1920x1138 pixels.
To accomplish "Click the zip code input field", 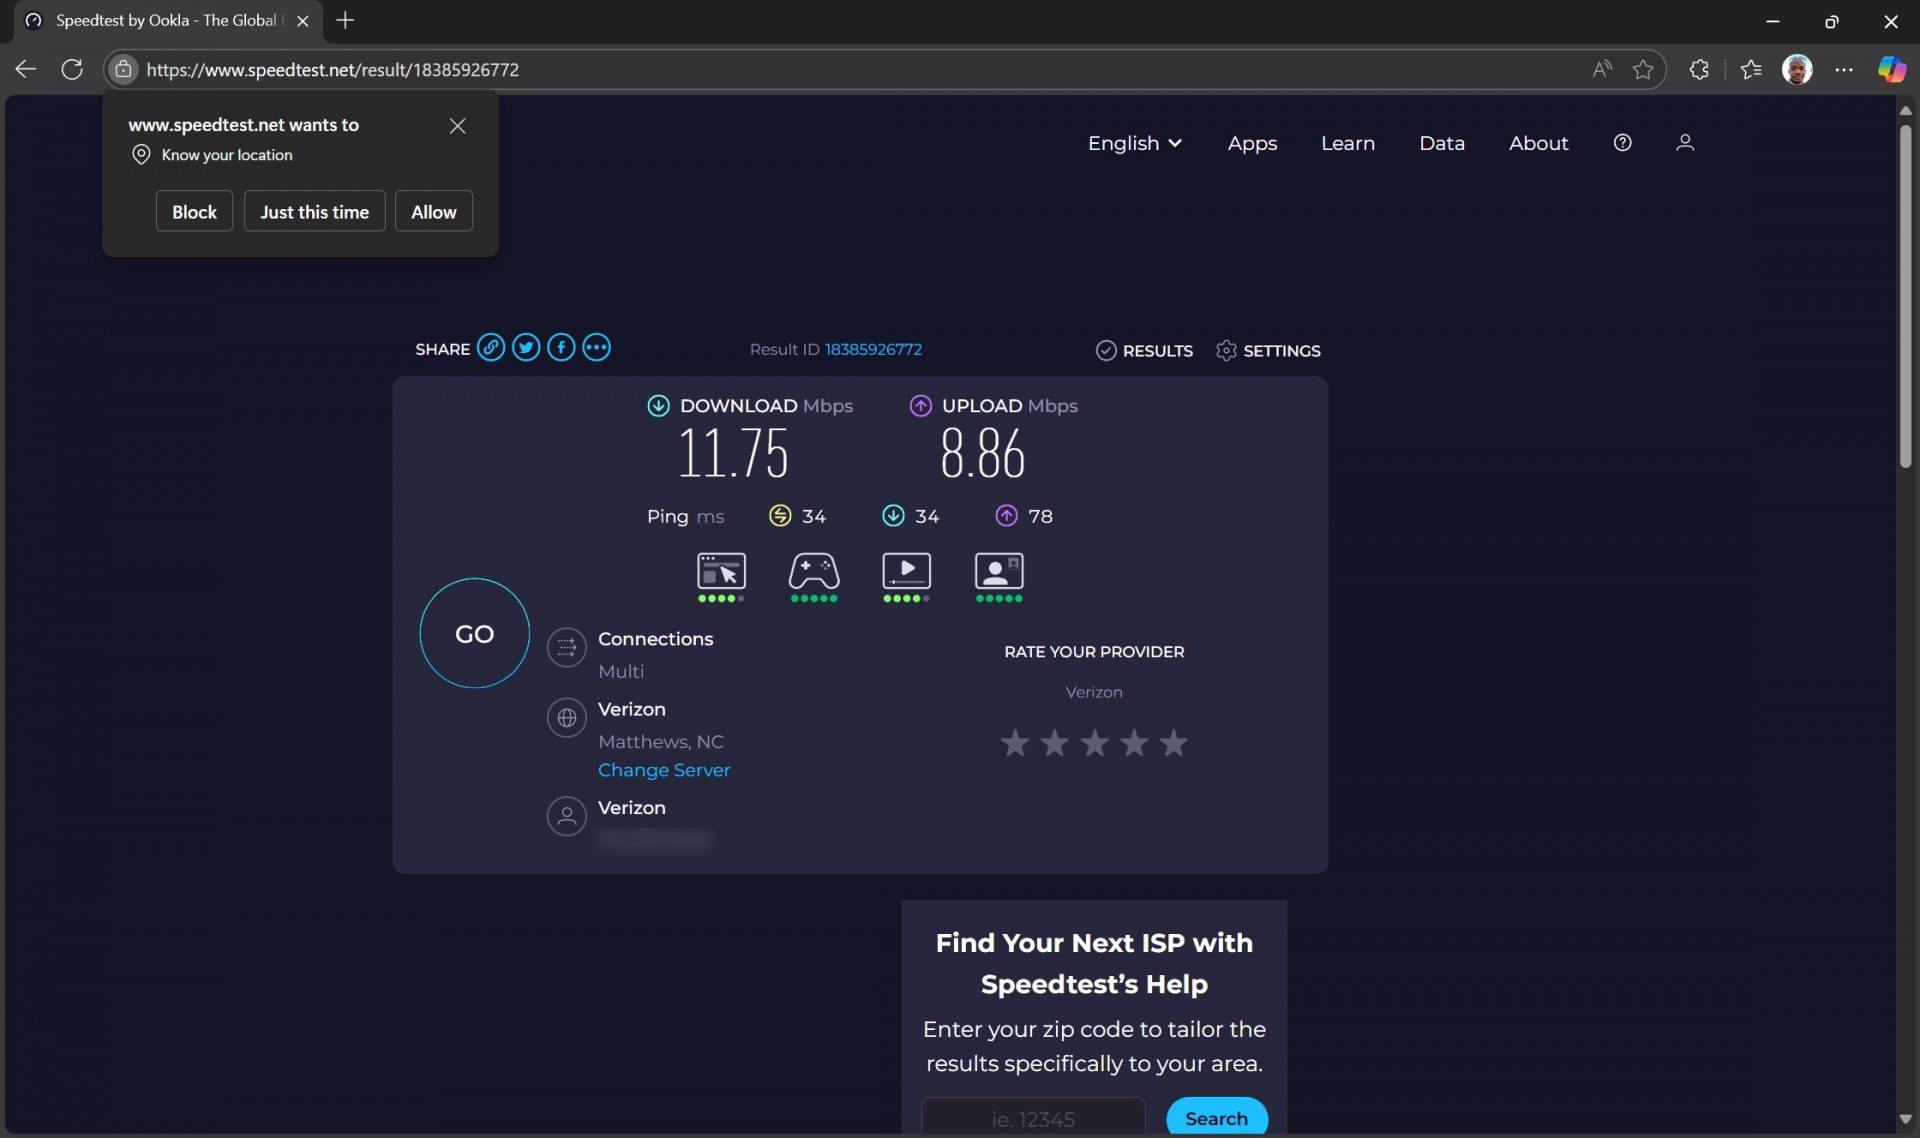I will [1032, 1117].
